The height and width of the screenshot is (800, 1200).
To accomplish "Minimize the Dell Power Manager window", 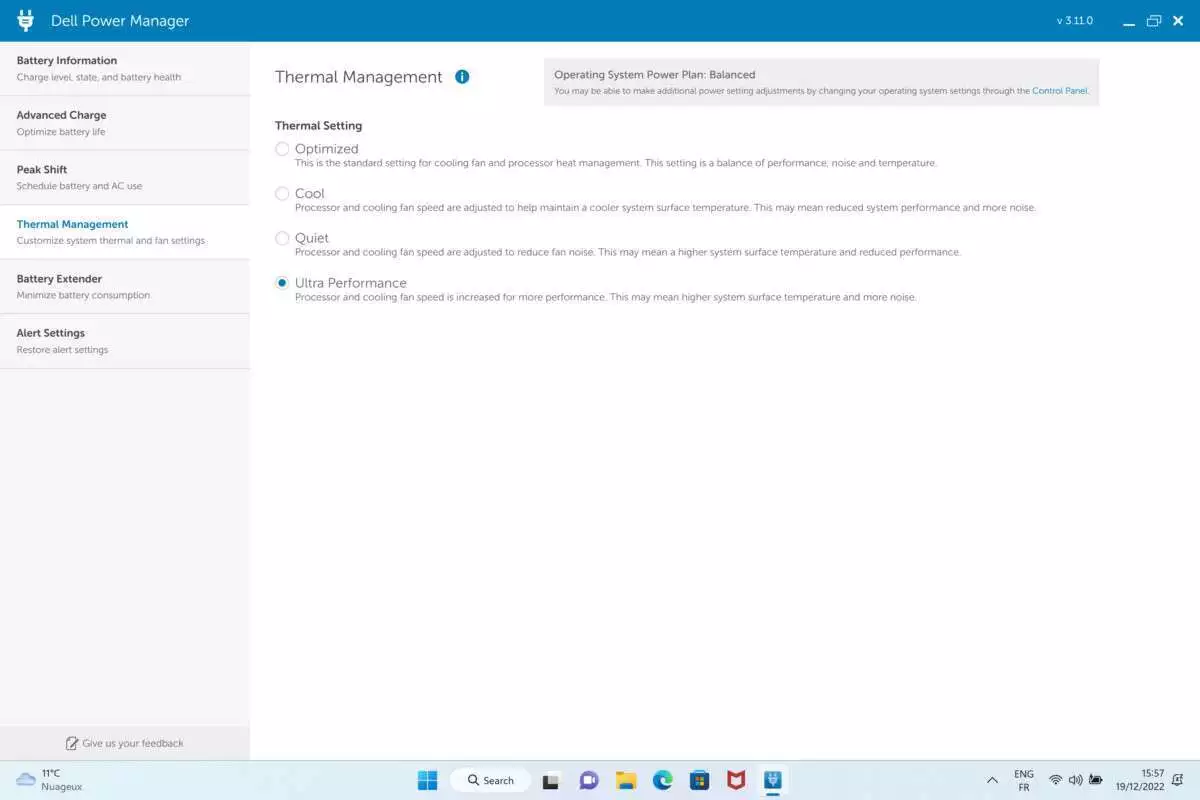I will point(1129,21).
